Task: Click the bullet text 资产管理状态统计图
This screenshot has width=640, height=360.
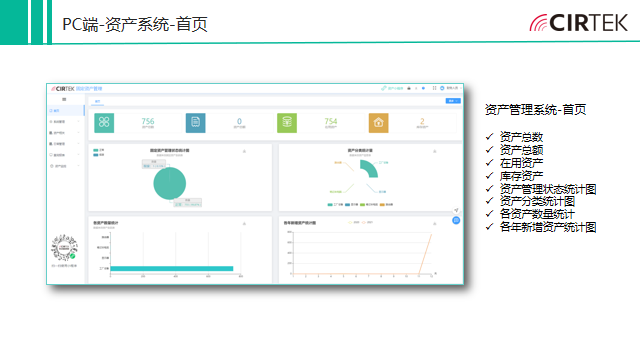Action: point(548,189)
